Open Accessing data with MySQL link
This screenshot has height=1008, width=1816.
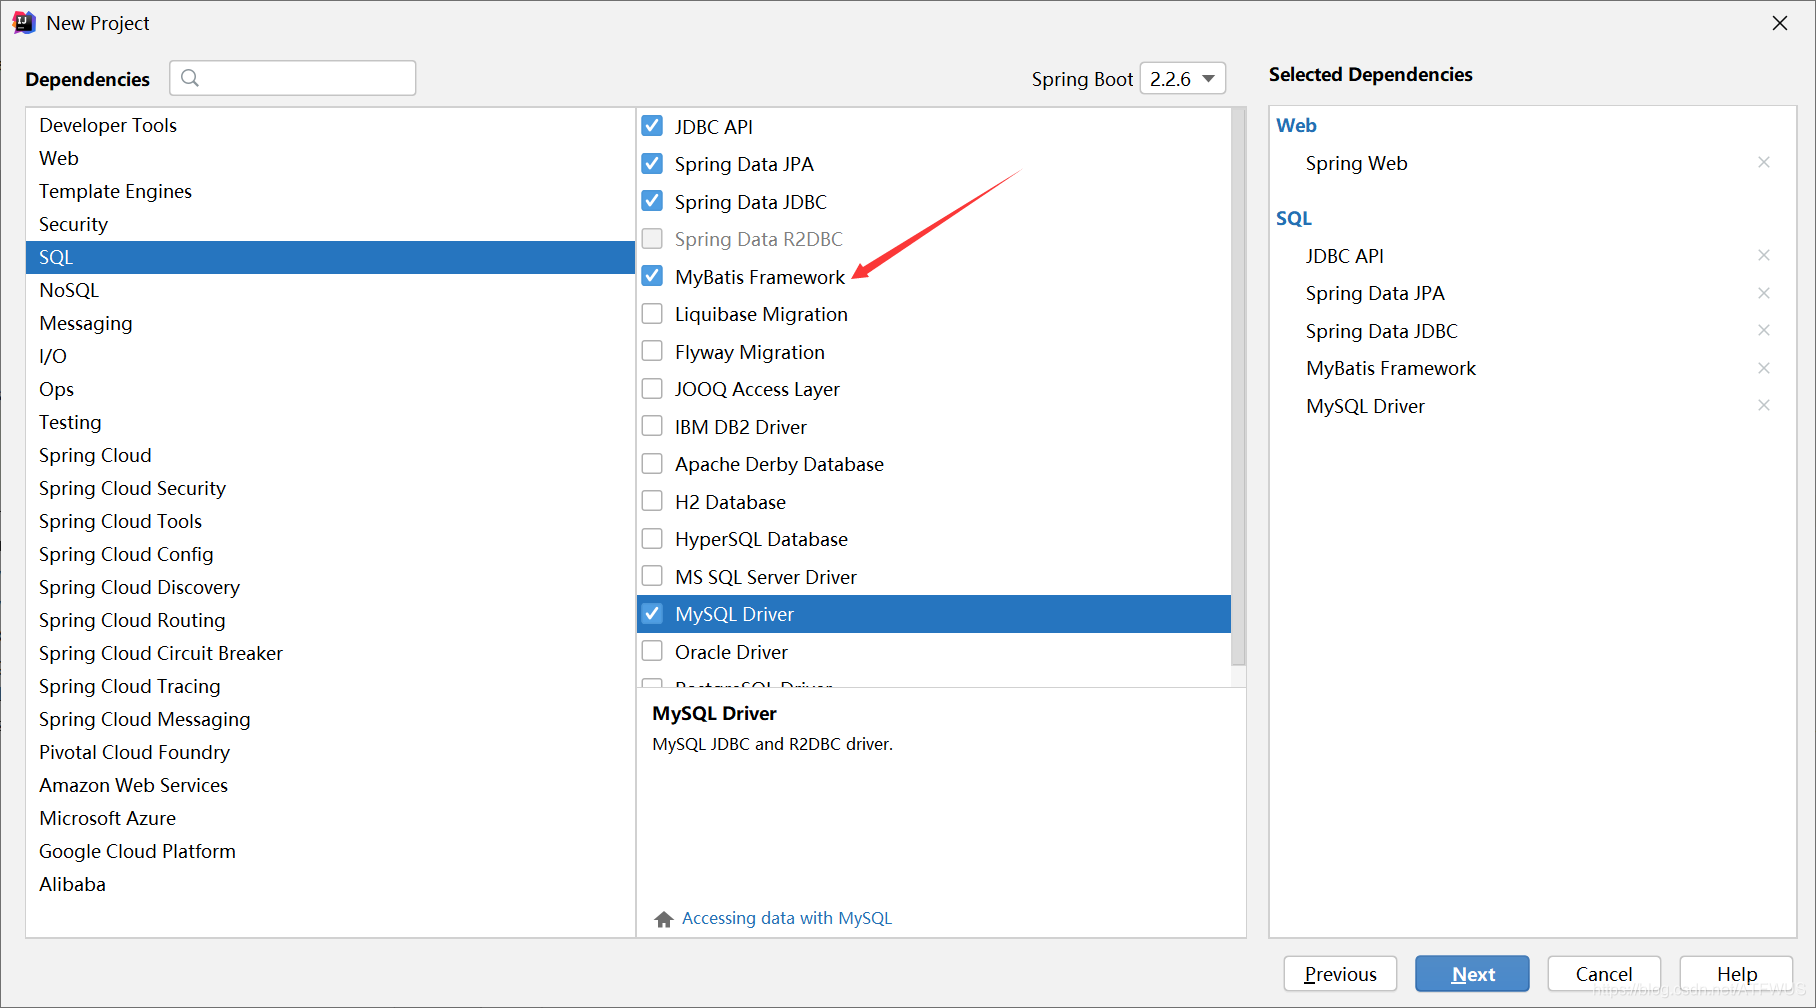786,918
